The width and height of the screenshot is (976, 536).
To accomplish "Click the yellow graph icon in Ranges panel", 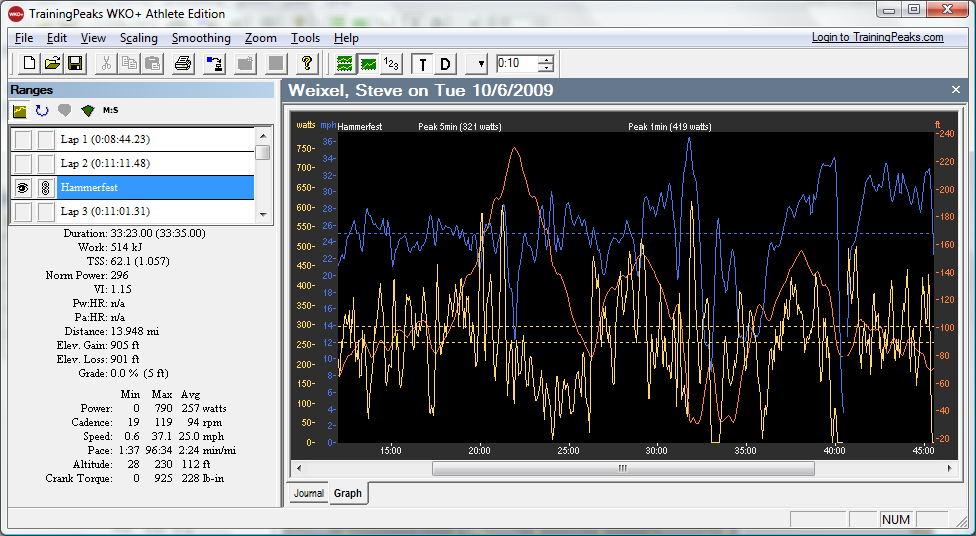I will [20, 111].
